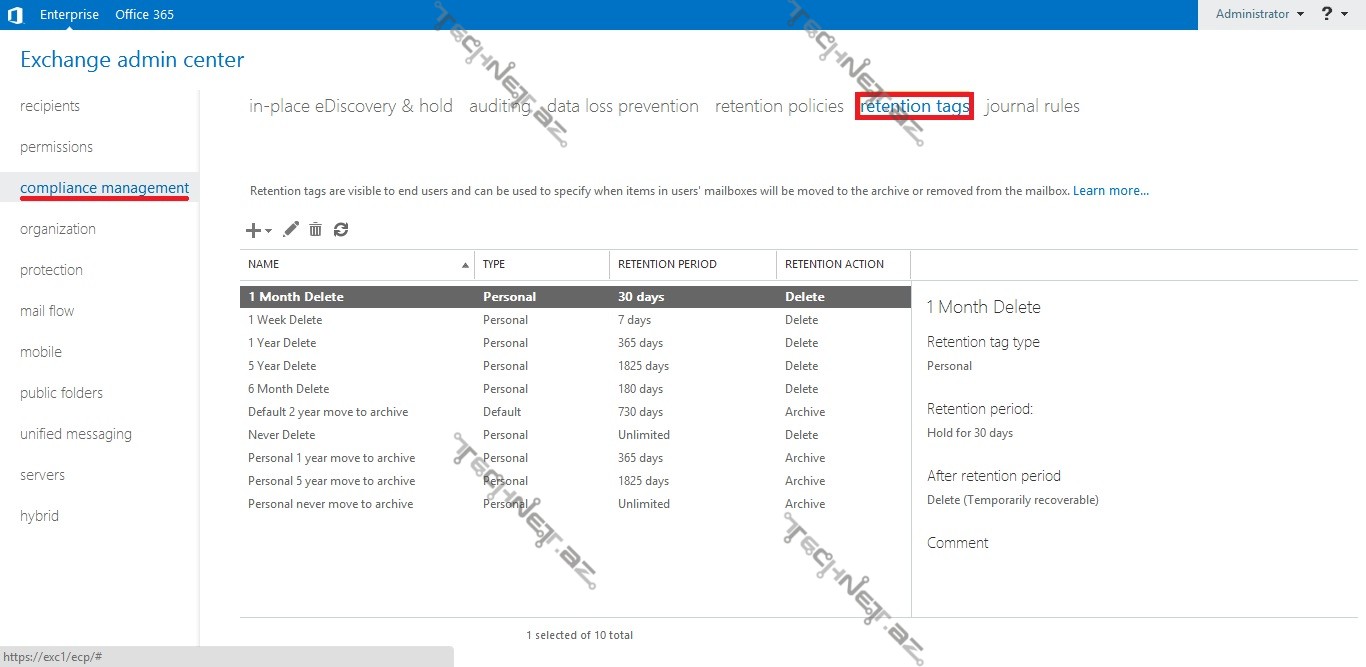The image size is (1366, 667).
Task: Expand the Administrator account dropdown
Action: [1259, 14]
